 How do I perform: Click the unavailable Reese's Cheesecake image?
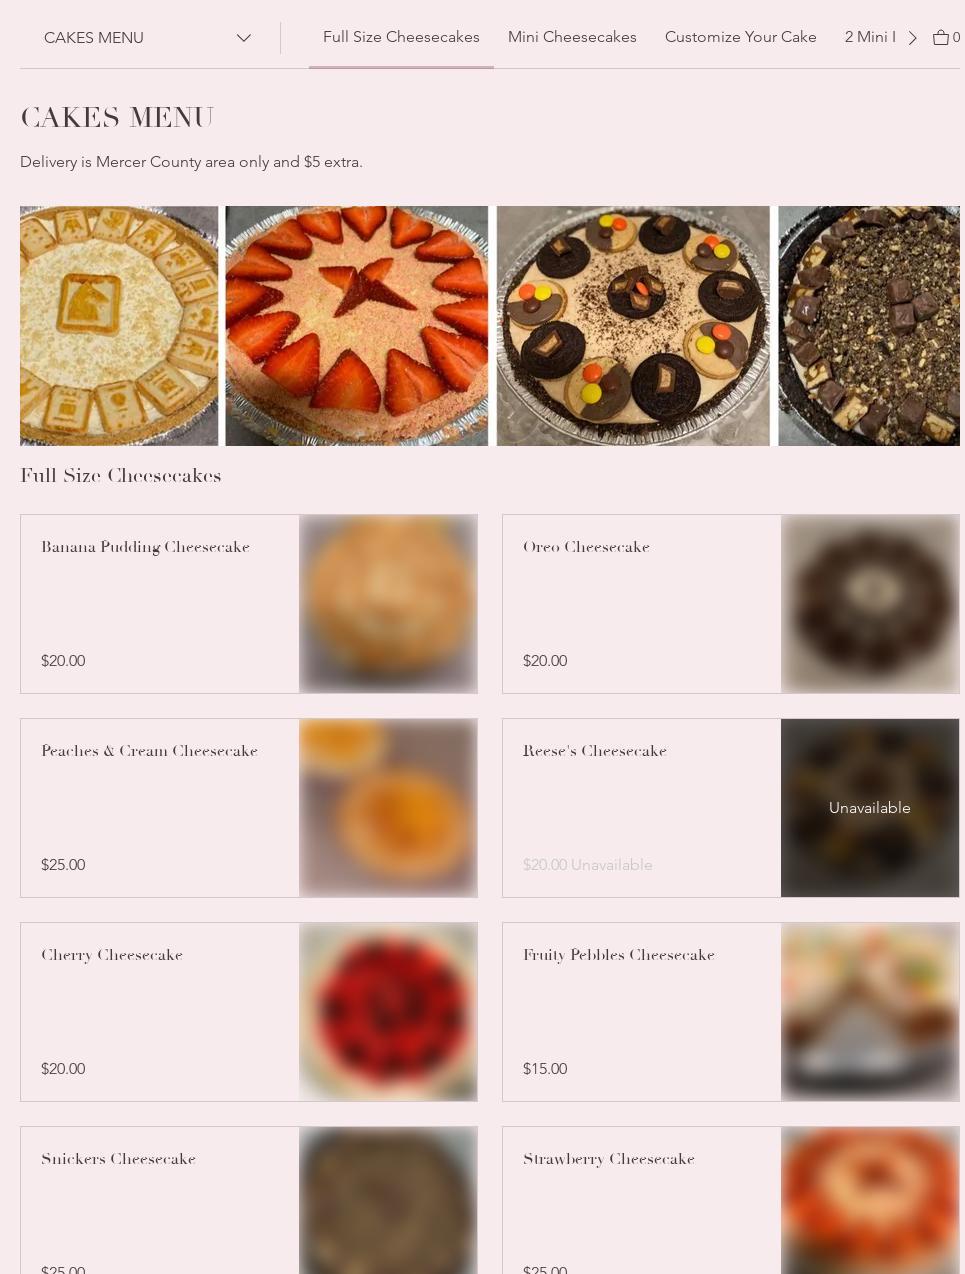pos(870,808)
